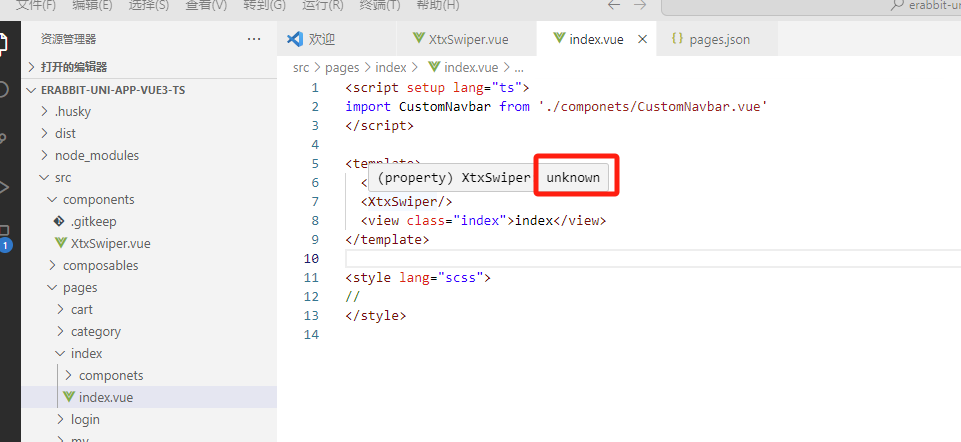Click the src breadcrumb segment
The image size is (961, 442).
pos(301,67)
